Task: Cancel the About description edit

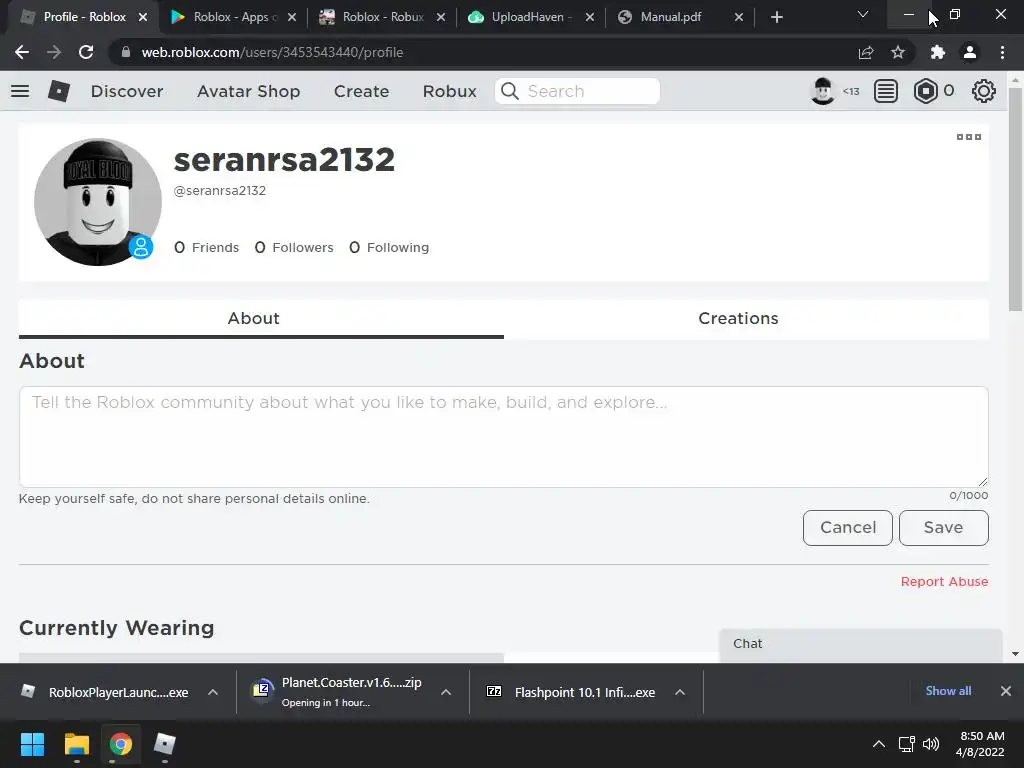Action: click(x=848, y=528)
